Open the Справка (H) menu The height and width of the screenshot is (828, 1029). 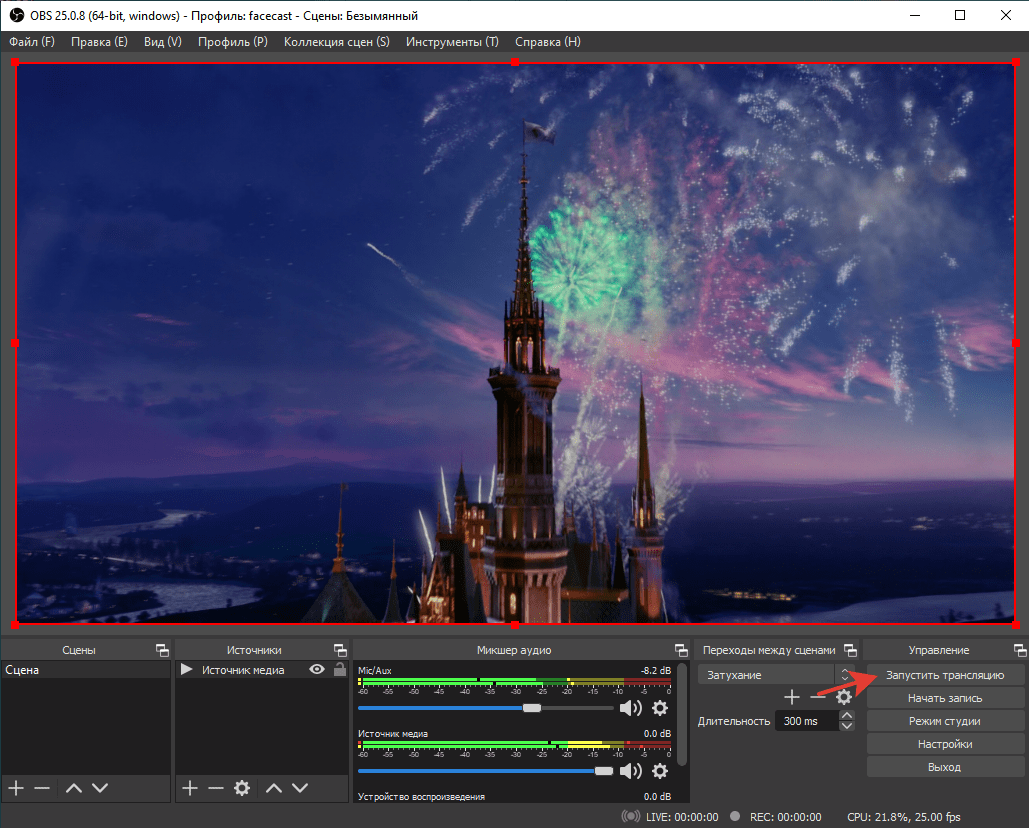(x=548, y=42)
